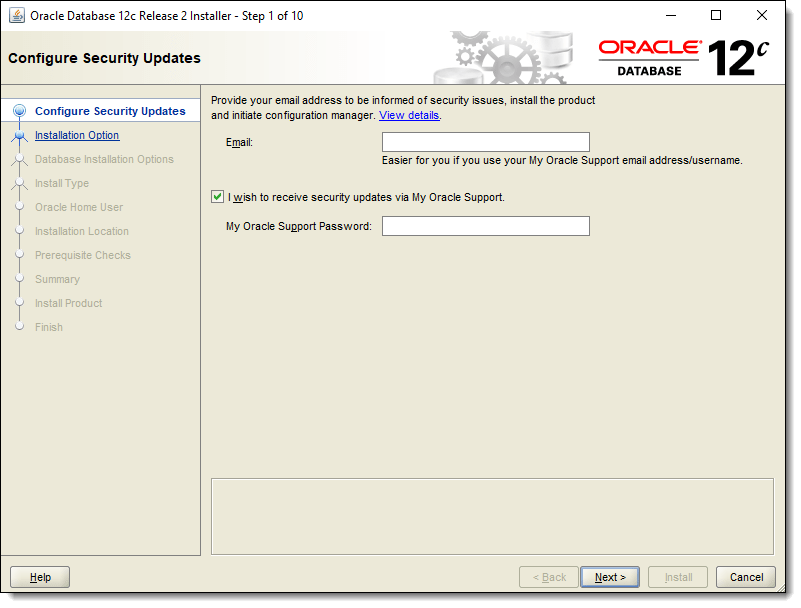Click the Oracle Database 12c logo
The height and width of the screenshot is (608, 801).
[685, 57]
